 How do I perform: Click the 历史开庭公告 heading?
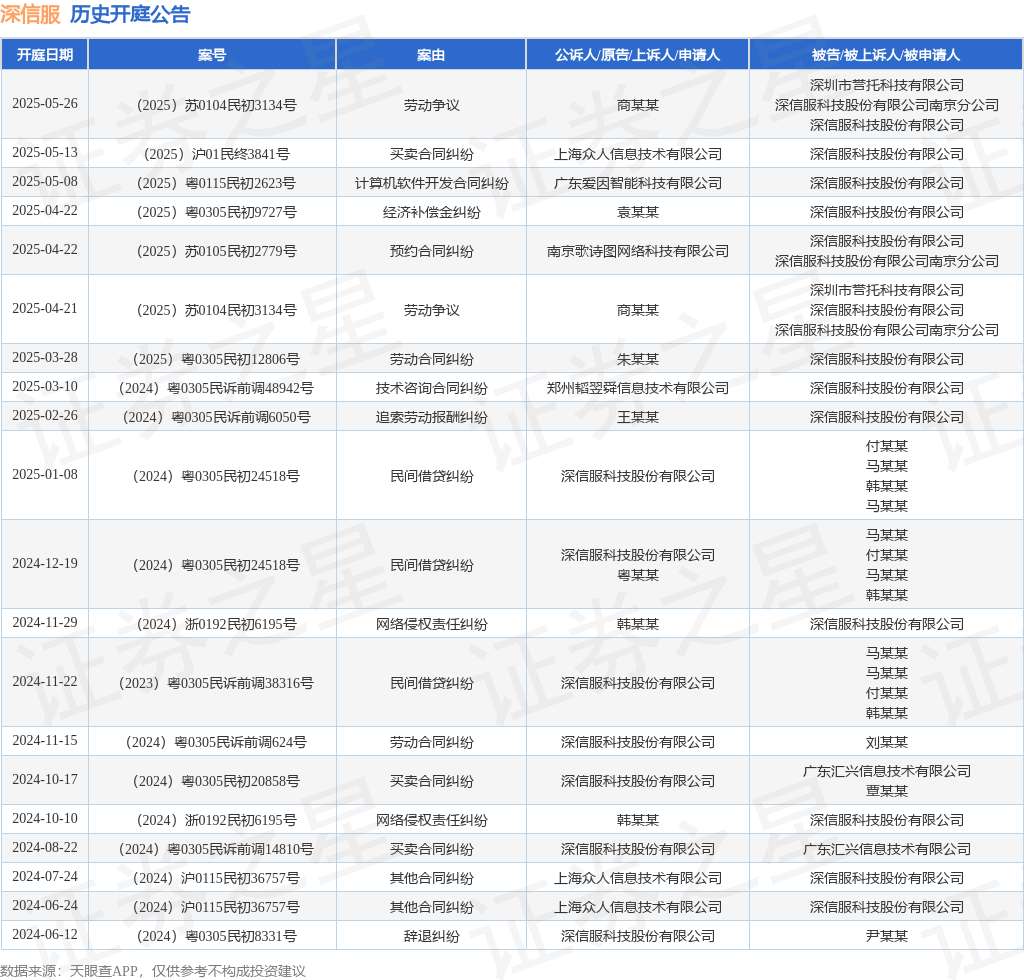[130, 14]
